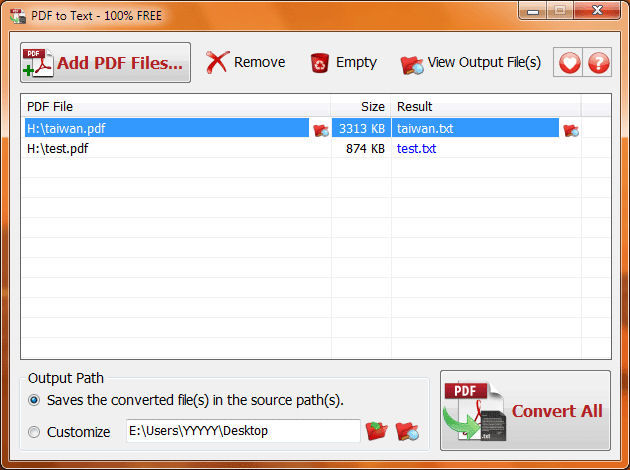The height and width of the screenshot is (470, 630).
Task: Click the folder icon beside H:\taiwan.pdf
Action: [321, 130]
